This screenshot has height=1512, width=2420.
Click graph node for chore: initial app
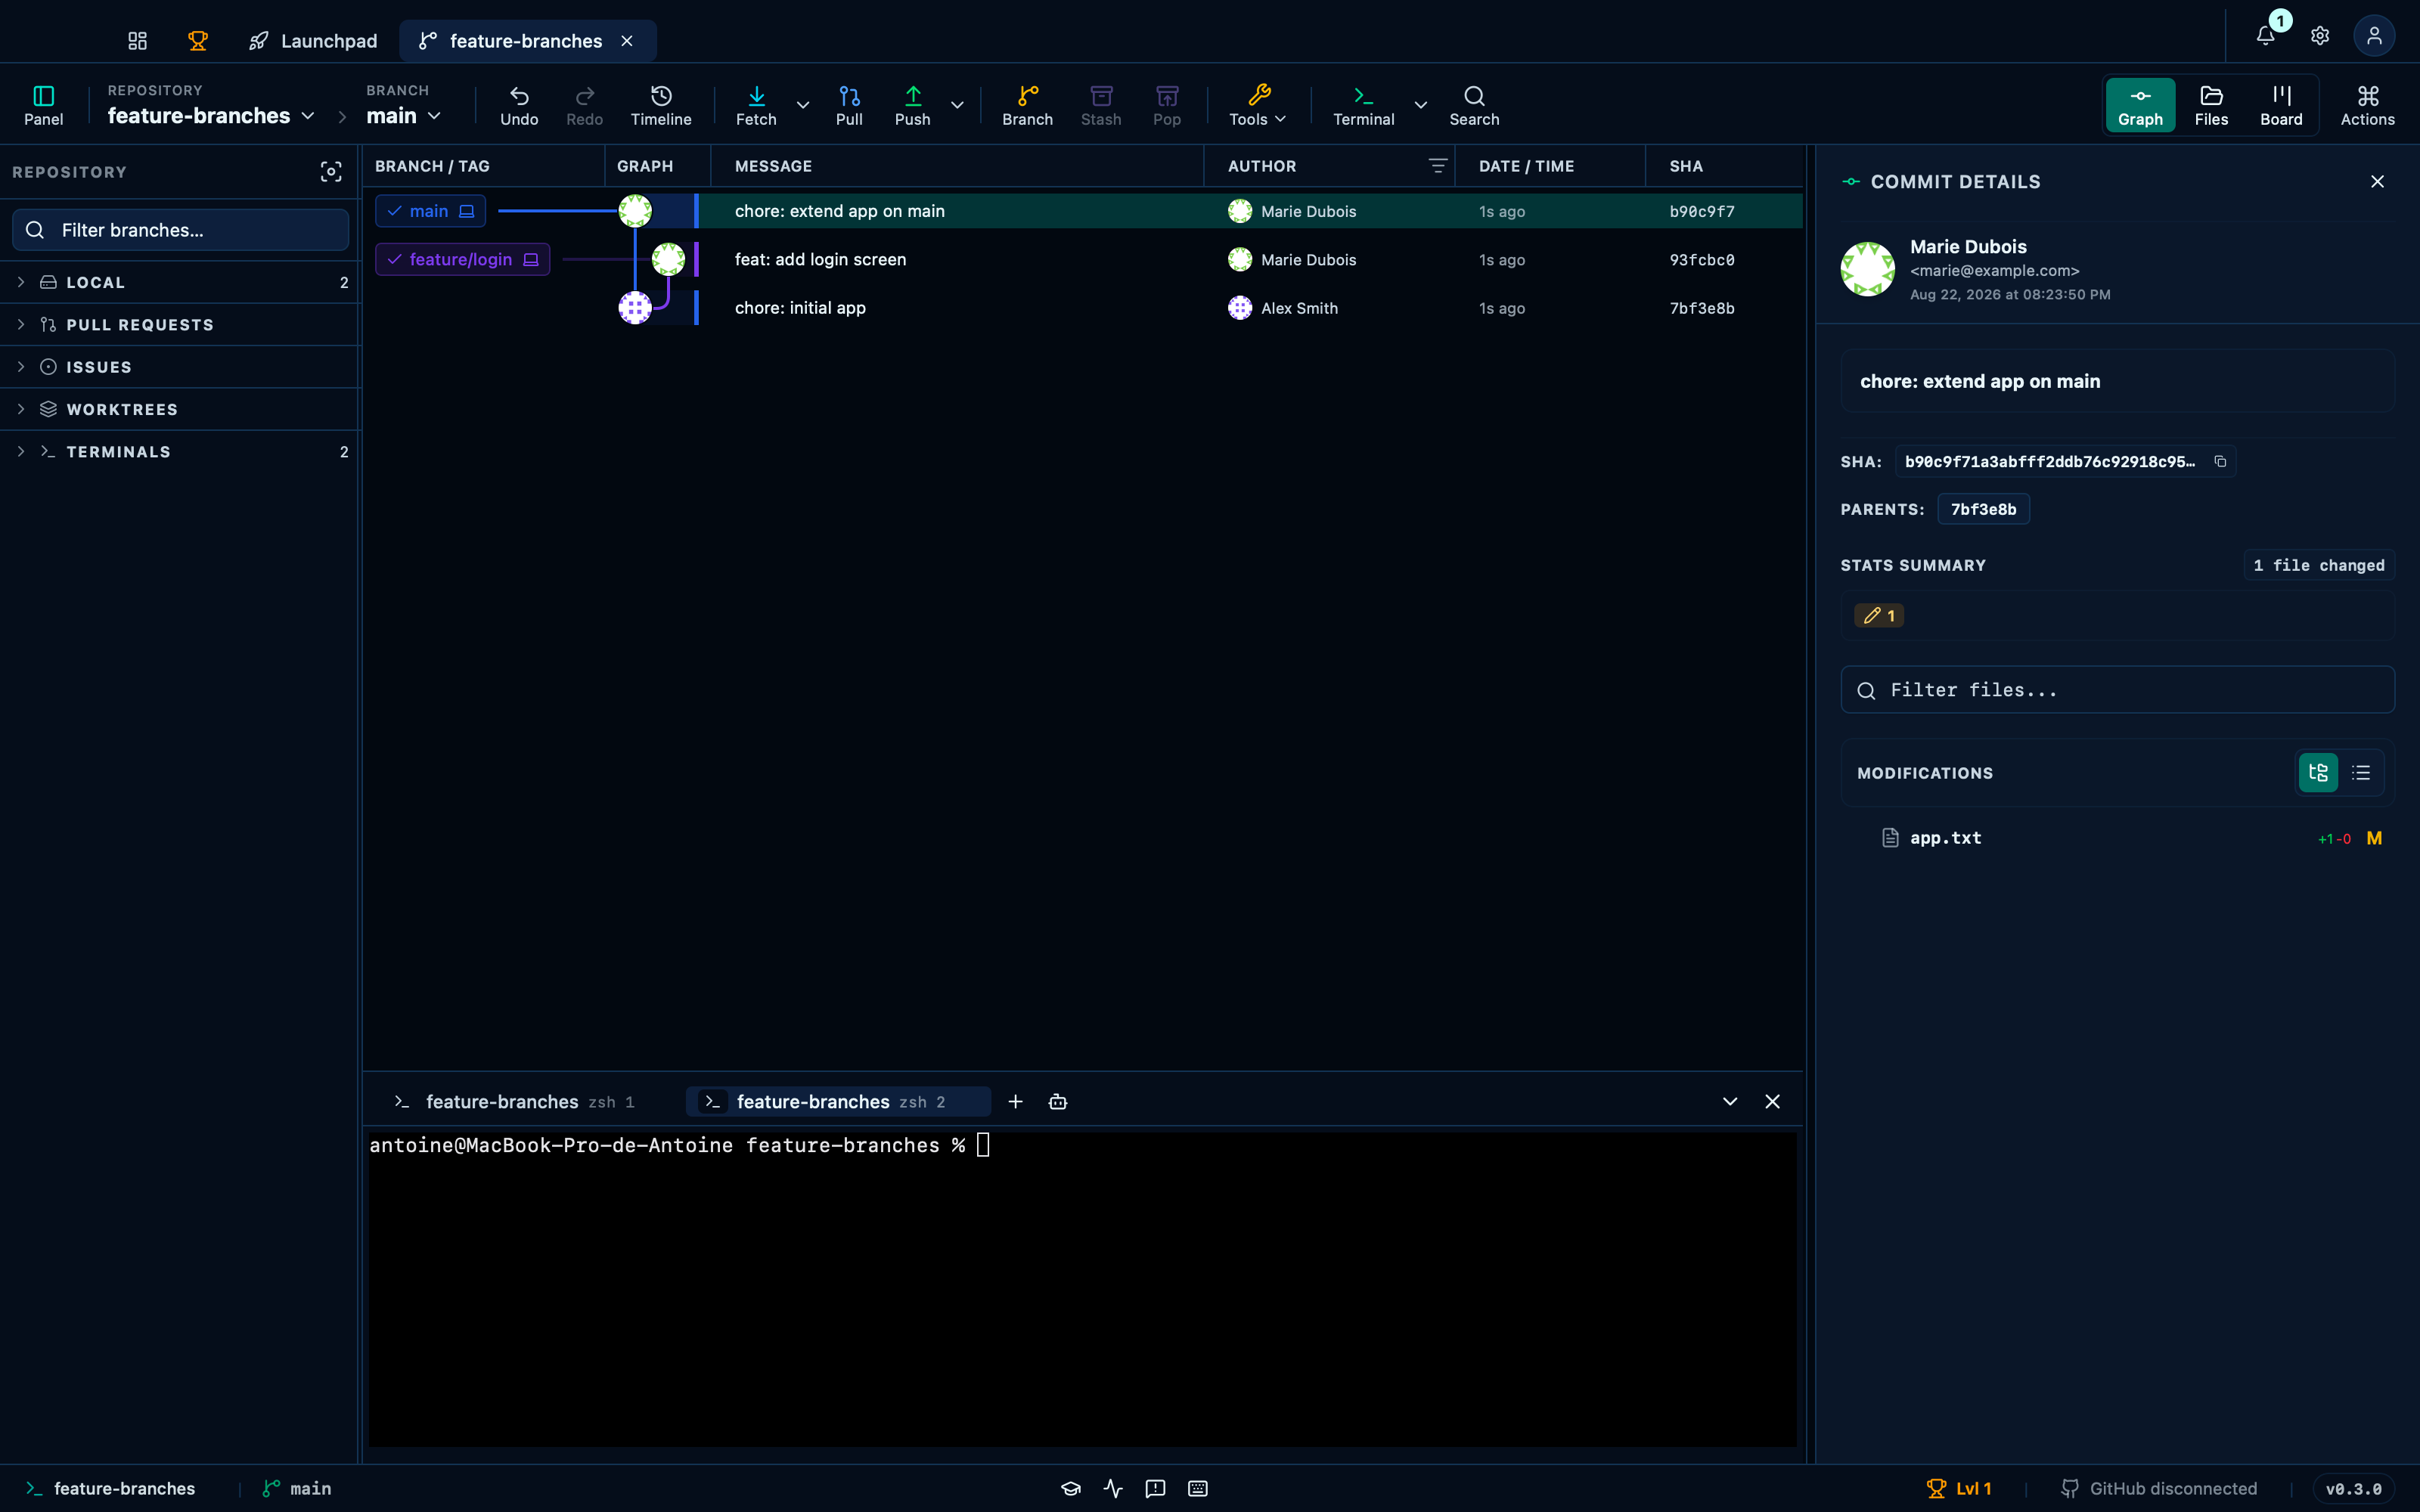[635, 308]
